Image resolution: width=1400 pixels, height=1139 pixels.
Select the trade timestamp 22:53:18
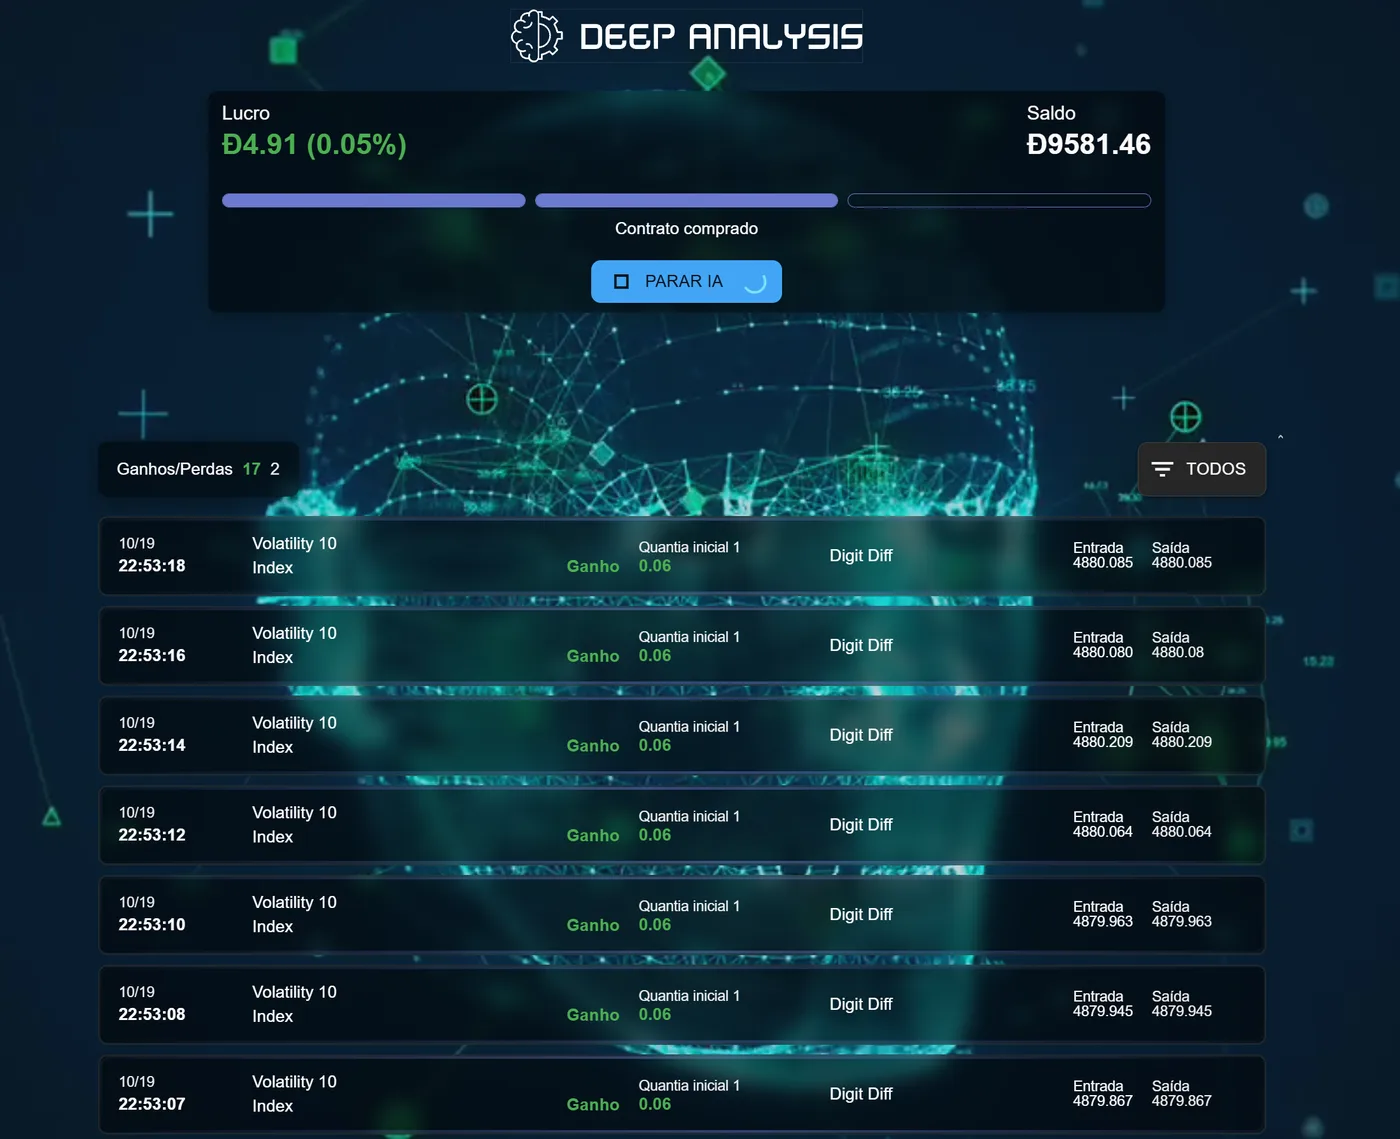point(152,566)
